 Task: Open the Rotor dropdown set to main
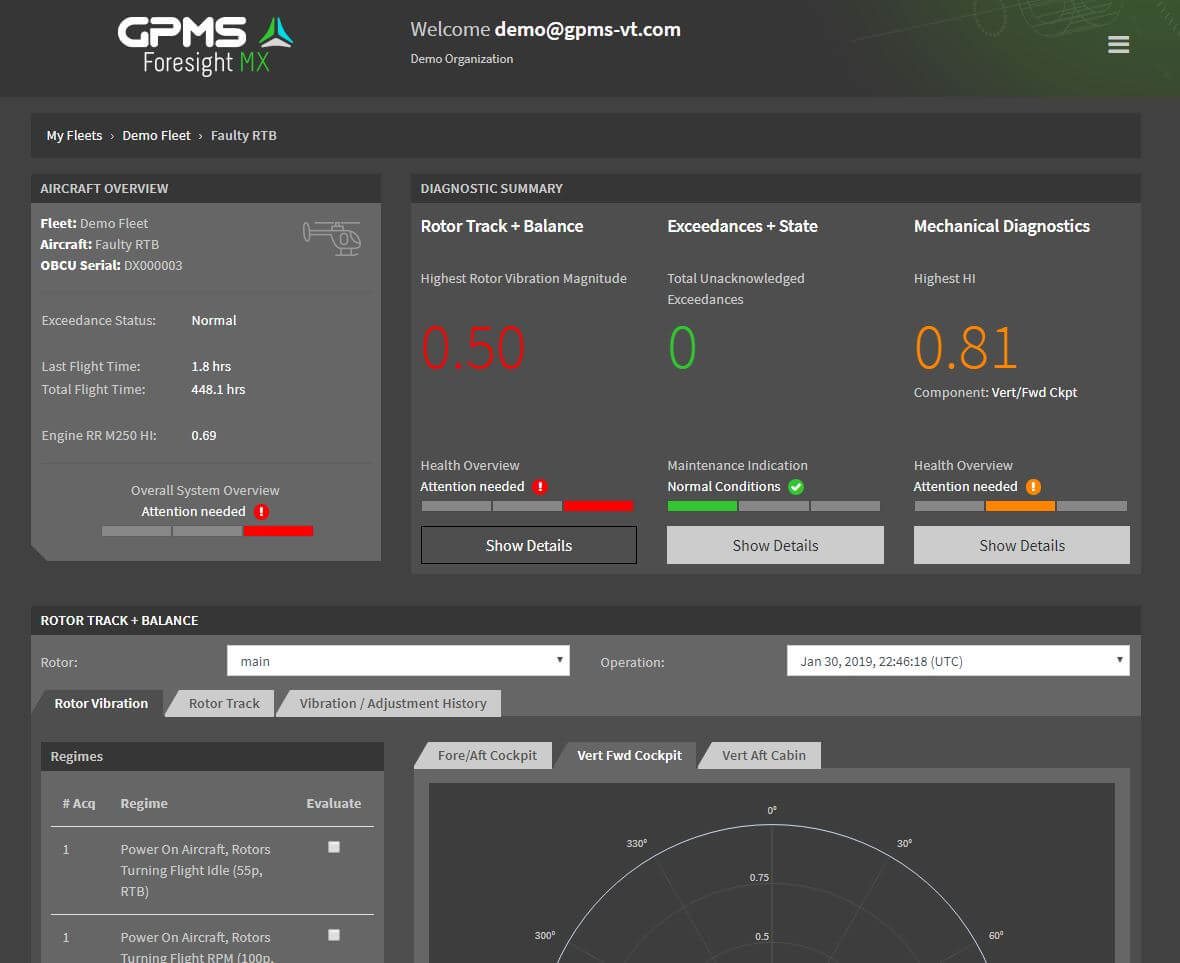(398, 661)
